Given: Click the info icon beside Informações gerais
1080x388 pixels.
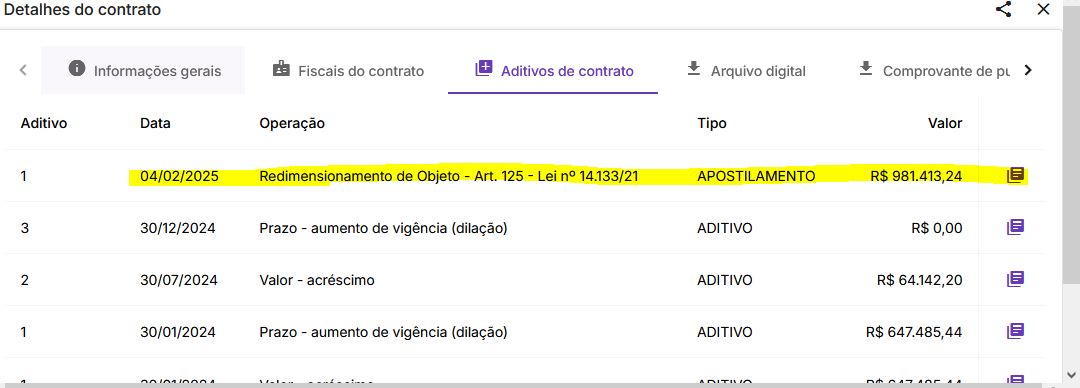Looking at the screenshot, I should pyautogui.click(x=77, y=68).
